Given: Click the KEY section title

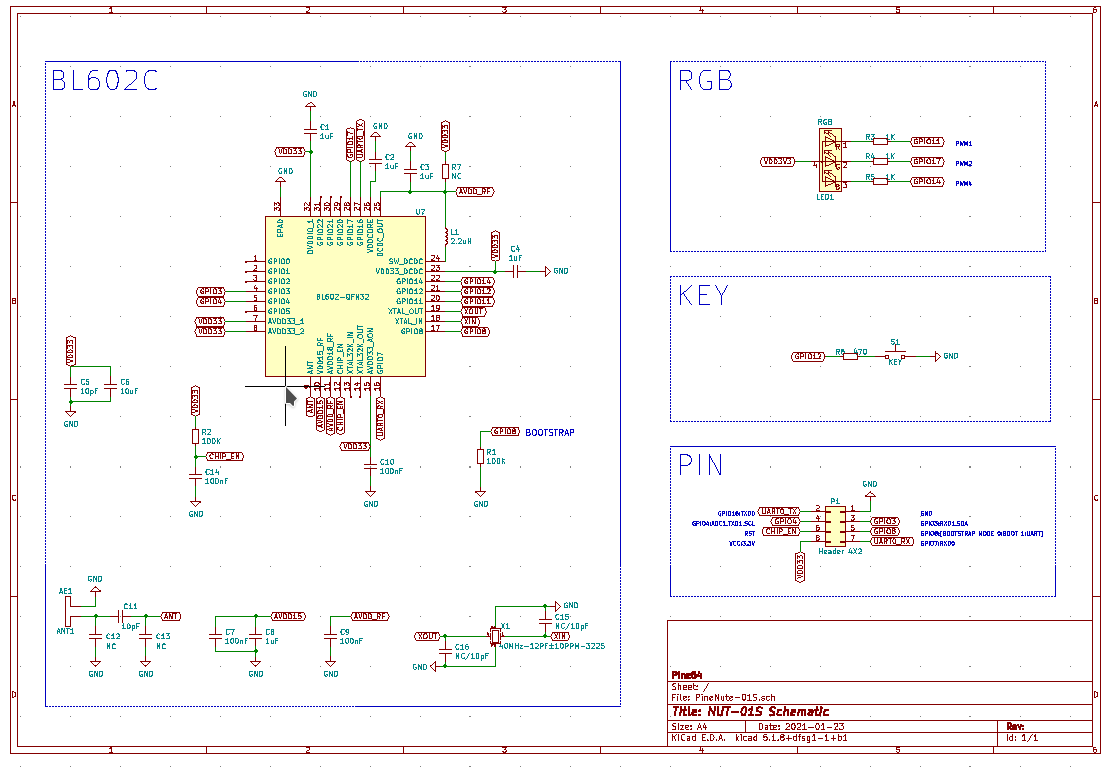Looking at the screenshot, I should pyautogui.click(x=703, y=296).
